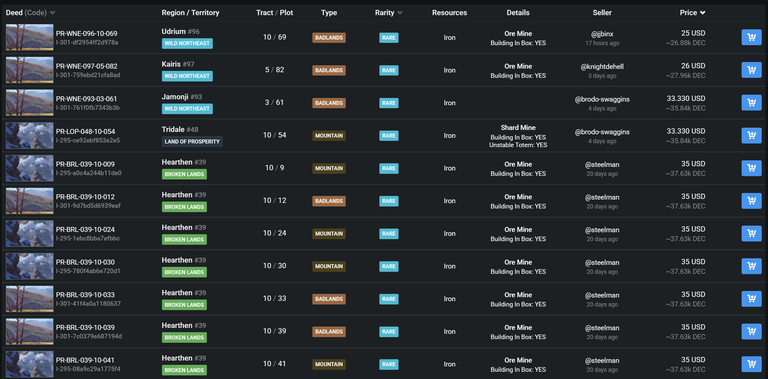The height and width of the screenshot is (379, 768).
Task: Sort by Region / Territory header
Action: (191, 13)
